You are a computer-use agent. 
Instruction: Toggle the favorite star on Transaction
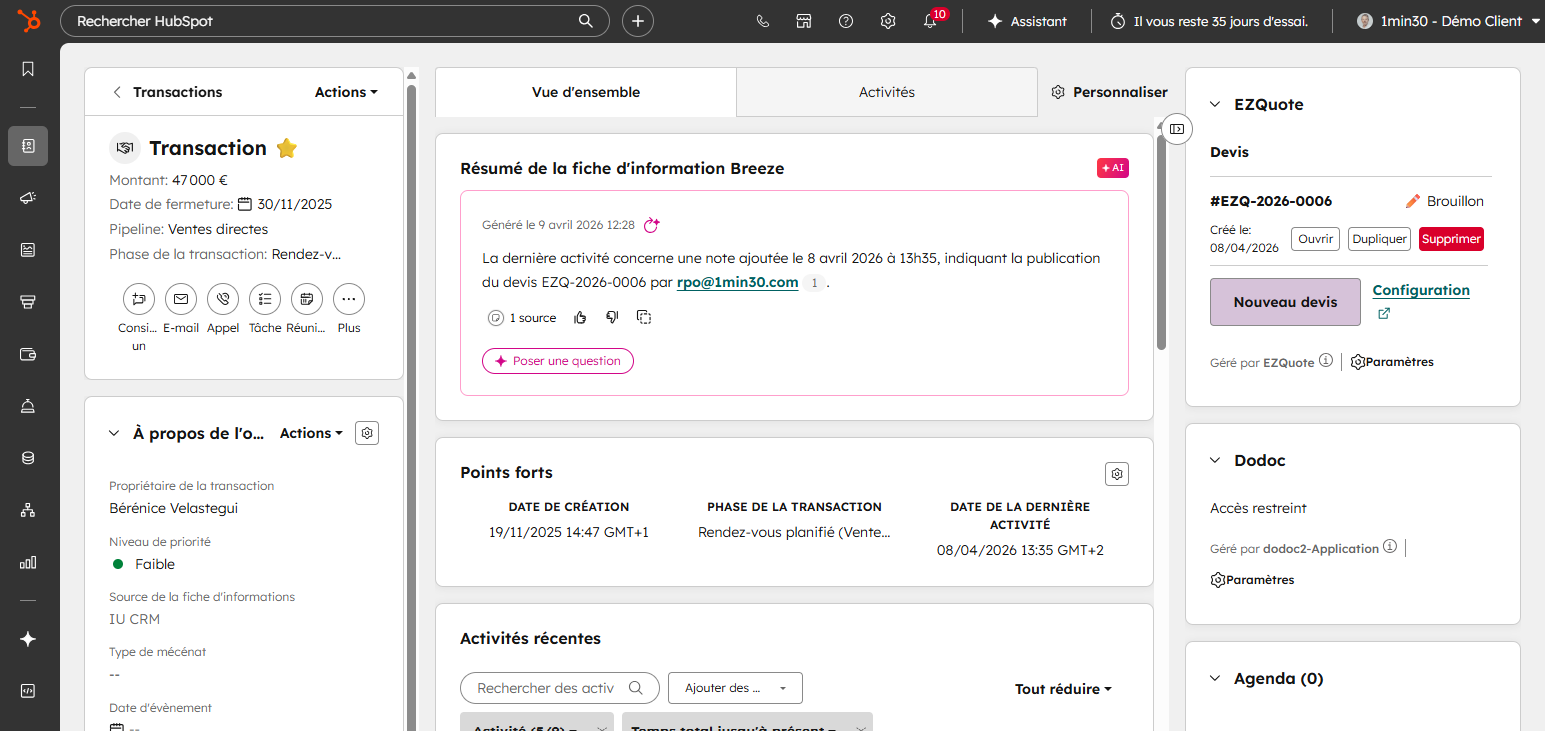(287, 149)
